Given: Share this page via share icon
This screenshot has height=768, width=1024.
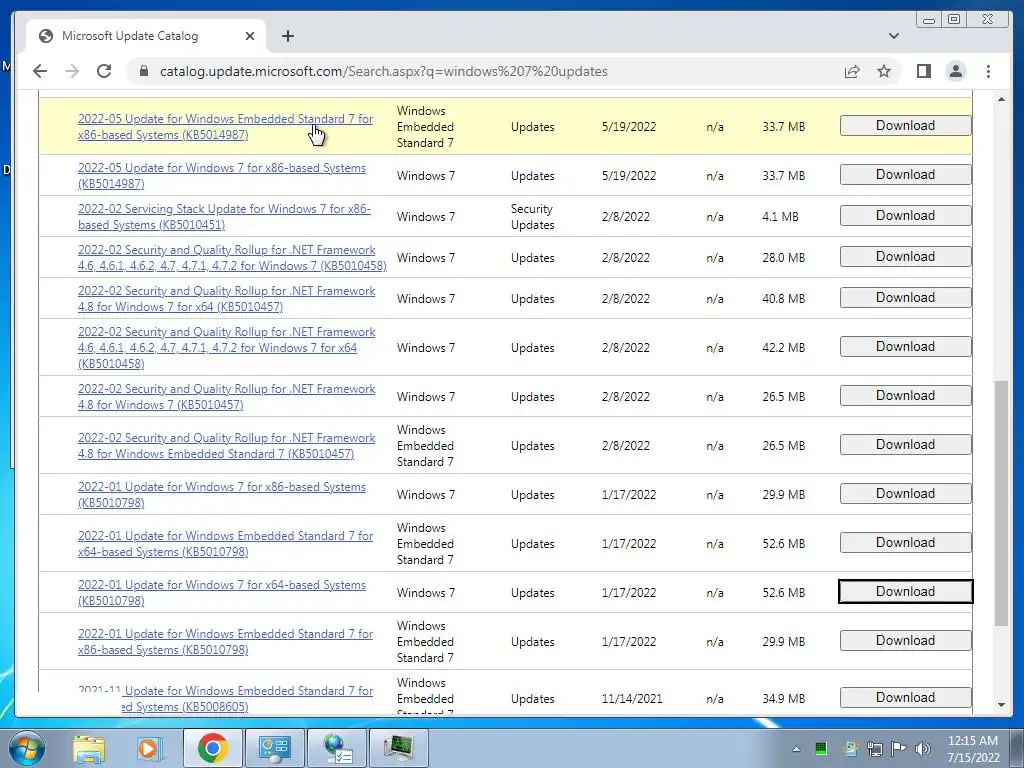Looking at the screenshot, I should click(852, 71).
